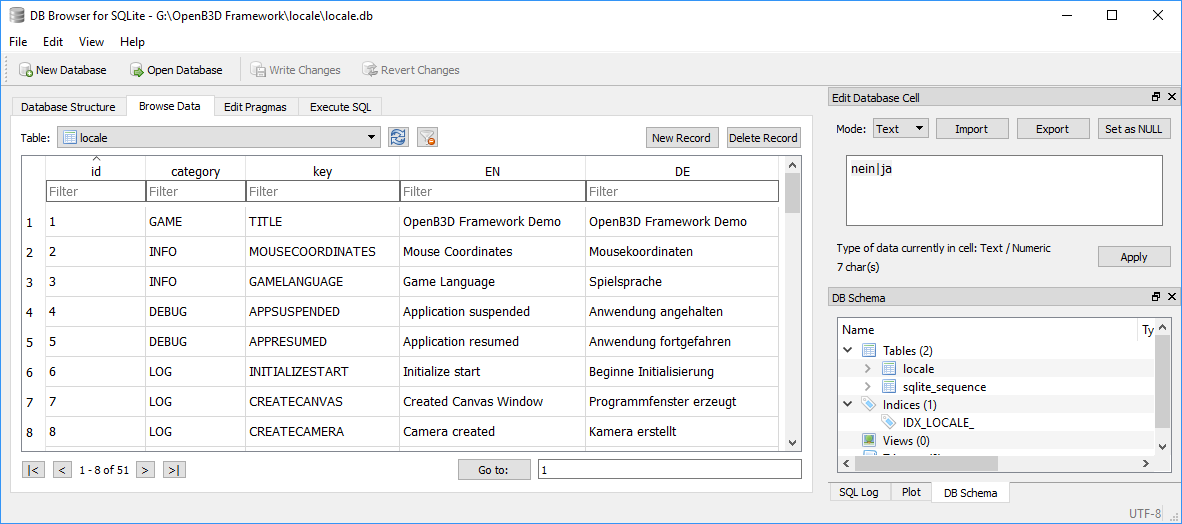
Task: Open the Edit menu
Action: 53,42
